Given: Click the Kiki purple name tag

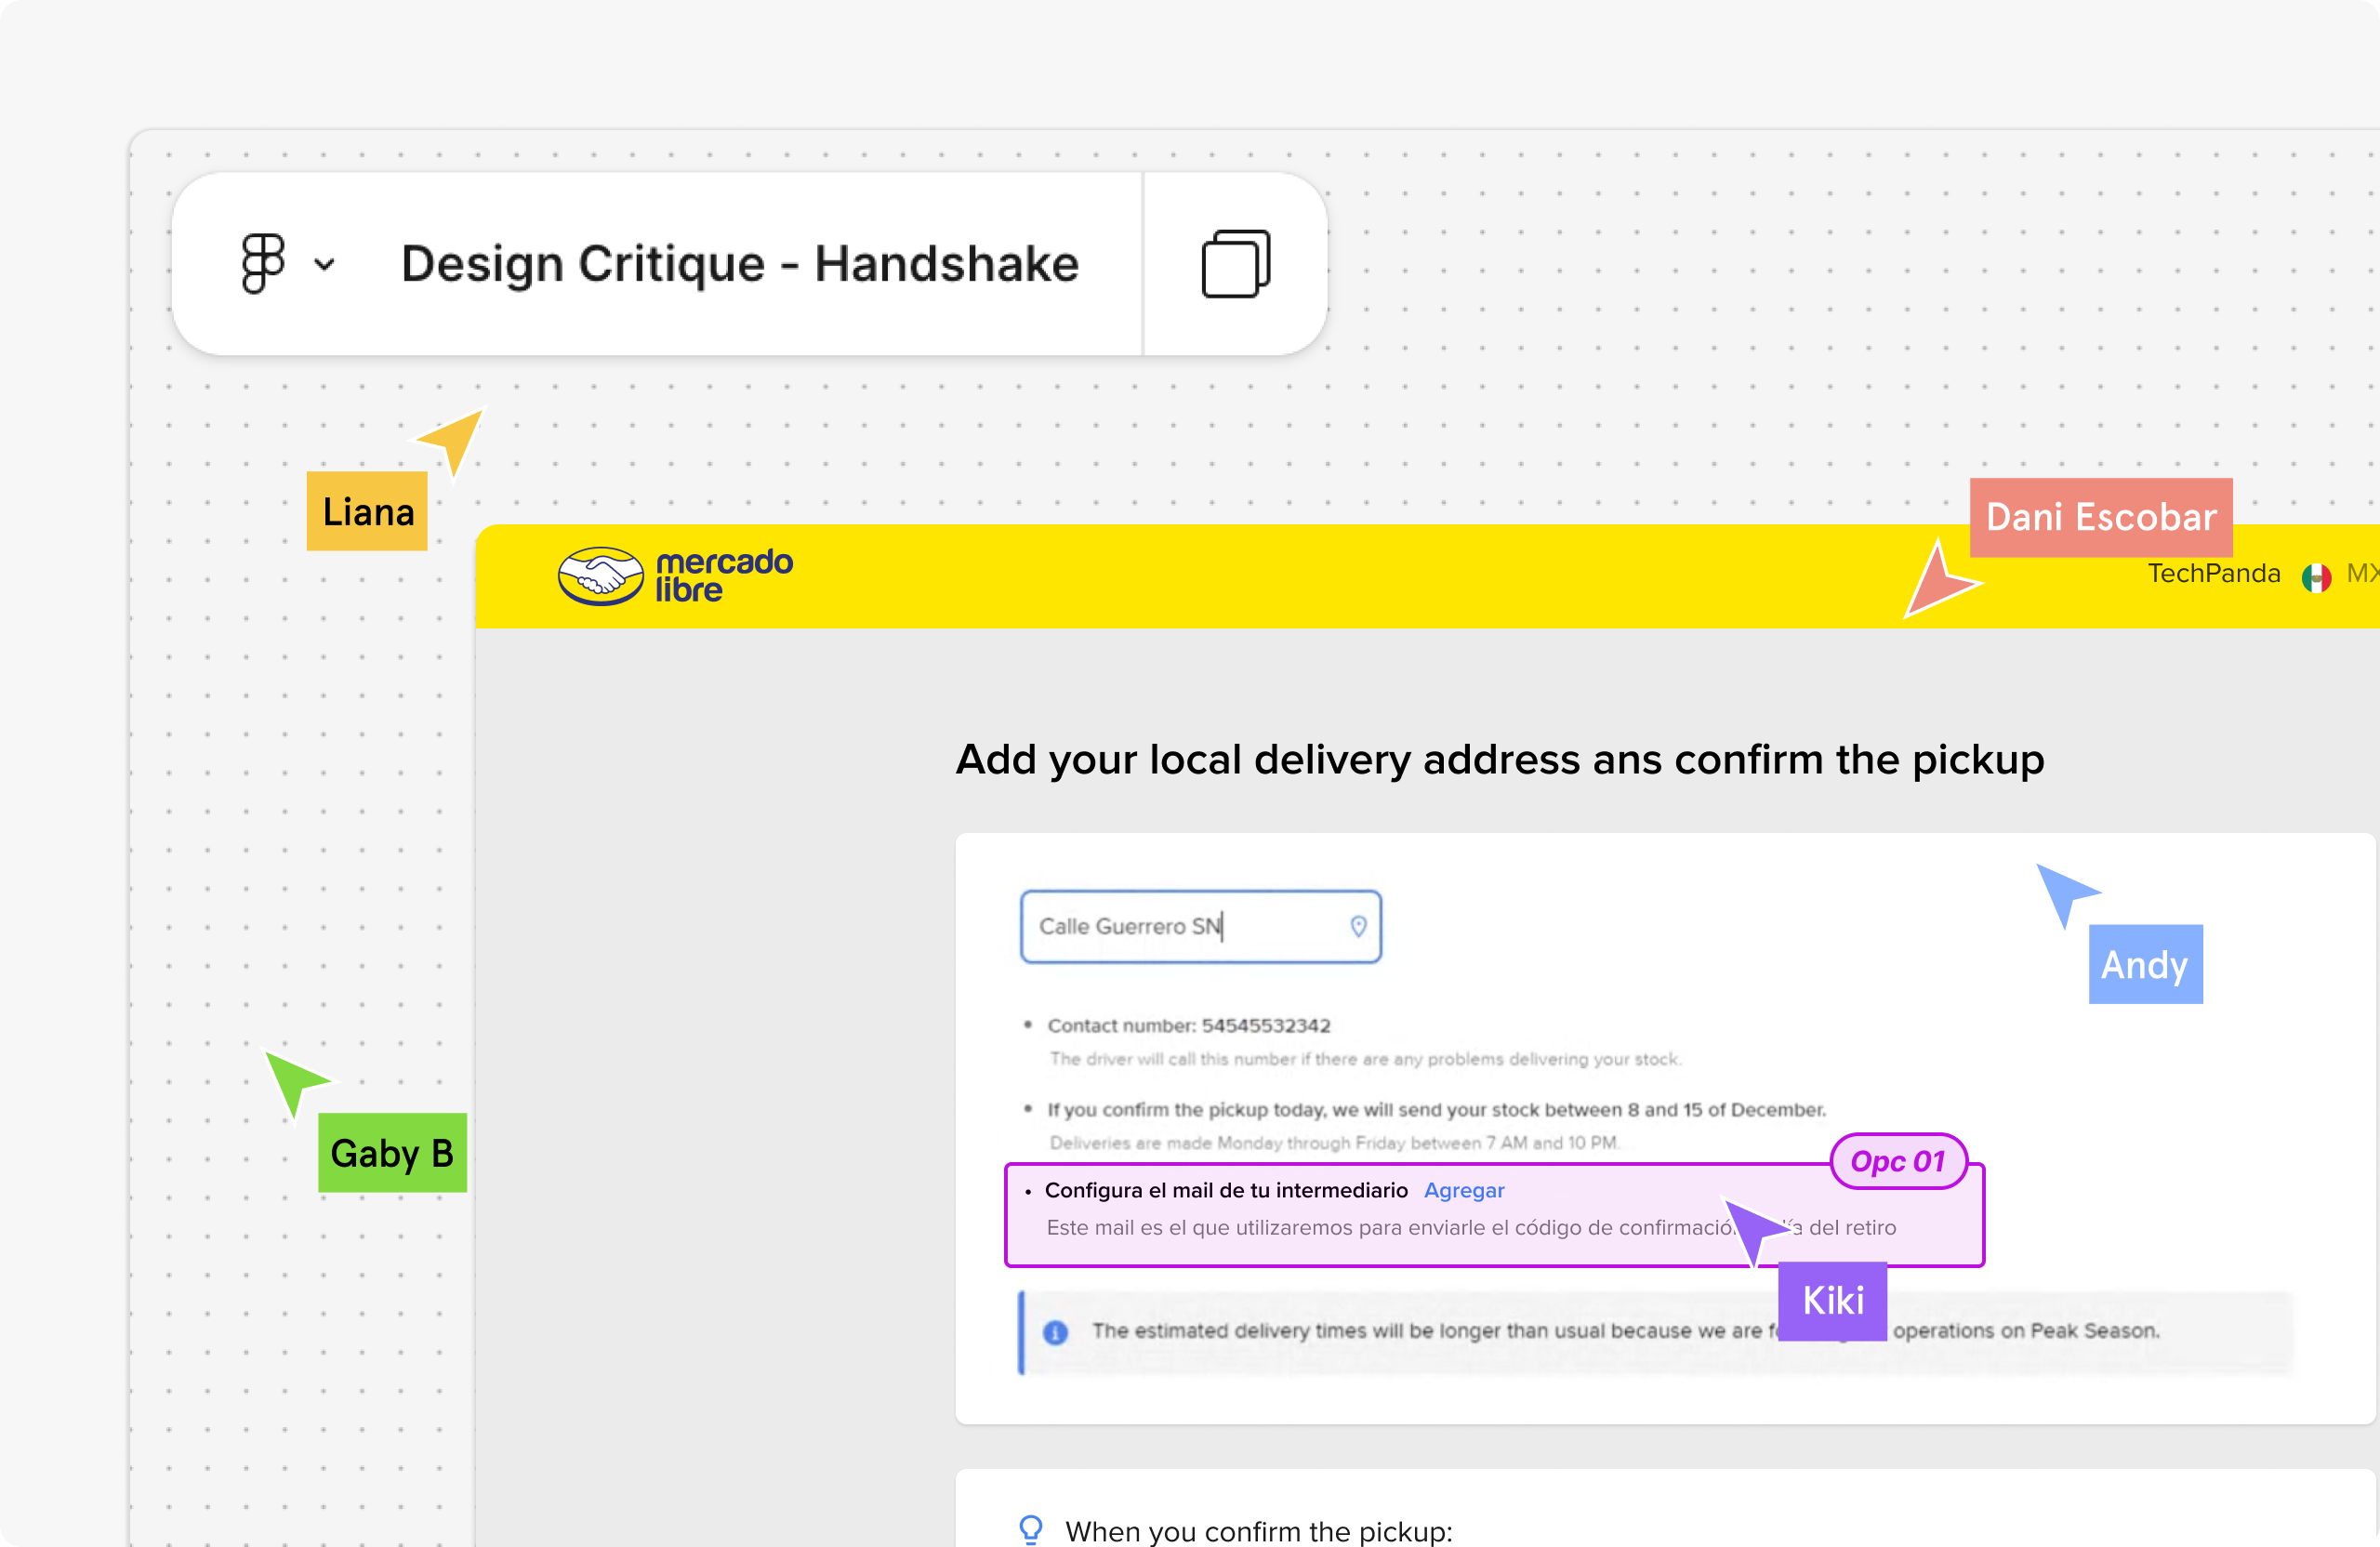Looking at the screenshot, I should [1832, 1300].
